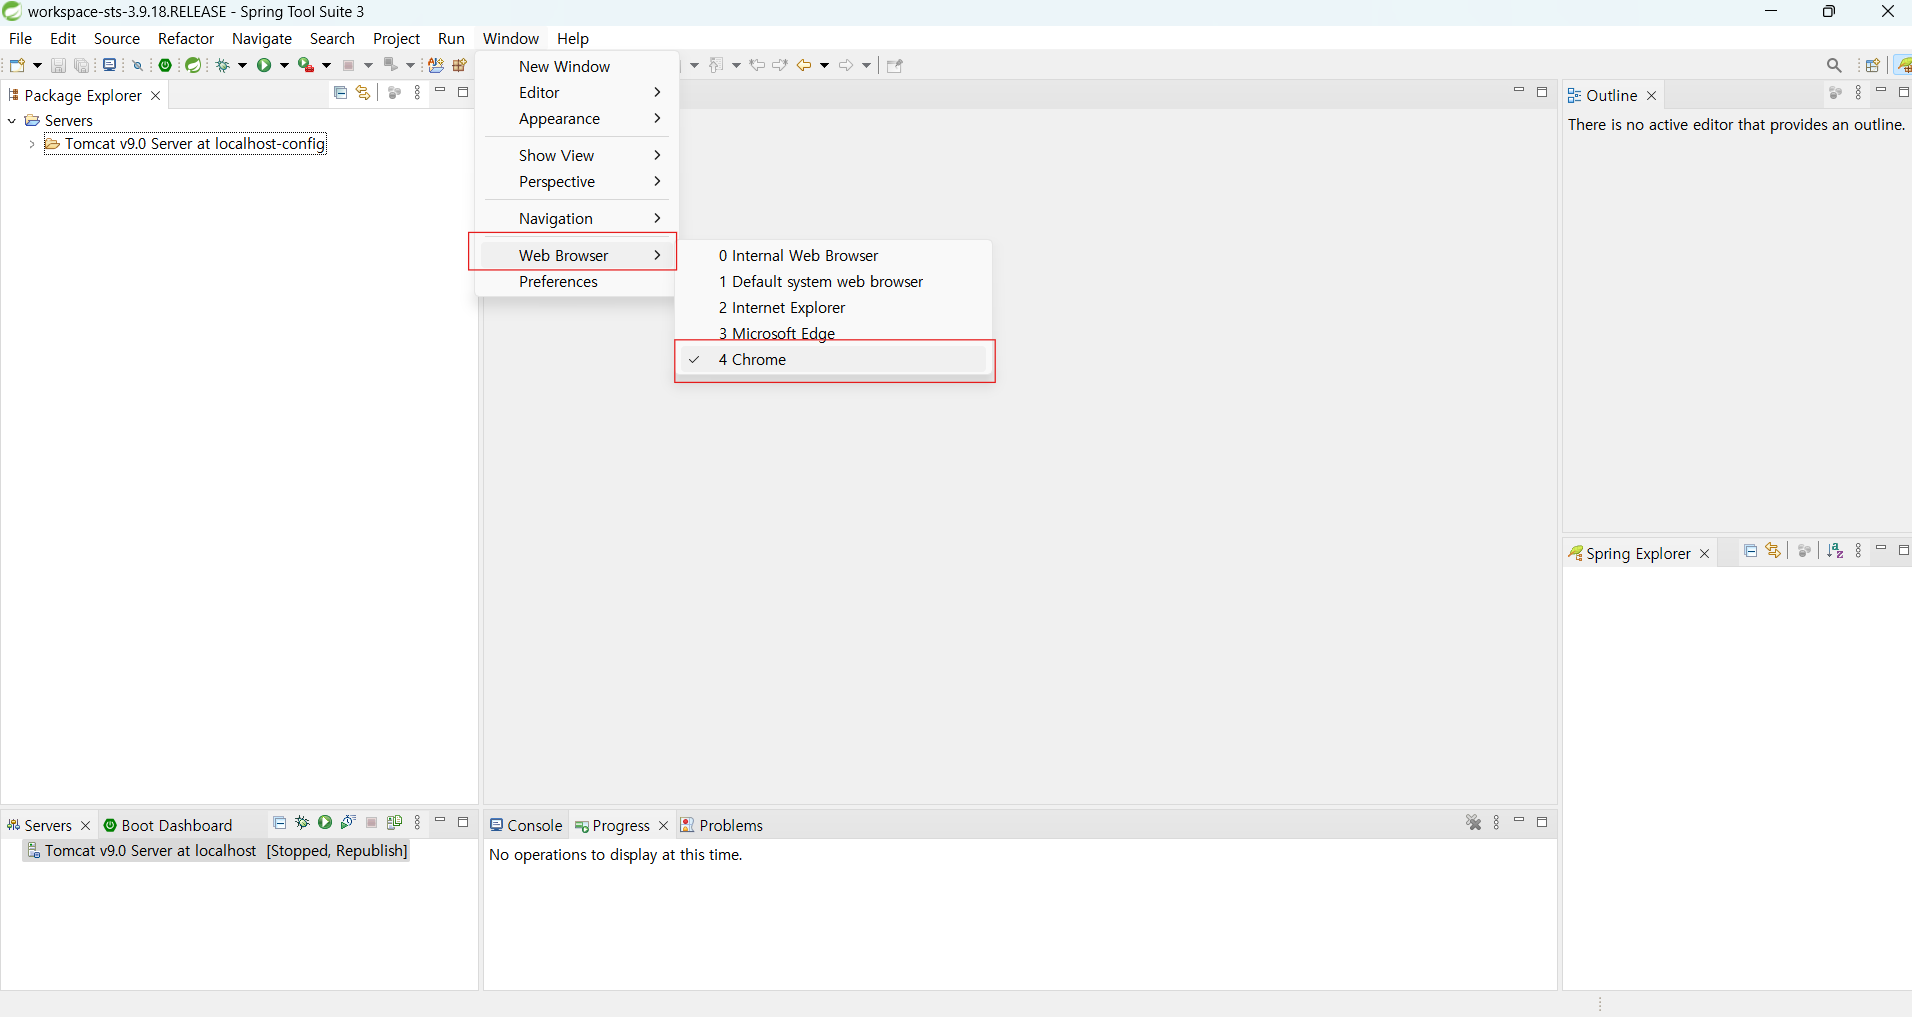This screenshot has height=1017, width=1912.
Task: Expand Tomcat v9.0 Server at localhost-config node
Action: (32, 144)
